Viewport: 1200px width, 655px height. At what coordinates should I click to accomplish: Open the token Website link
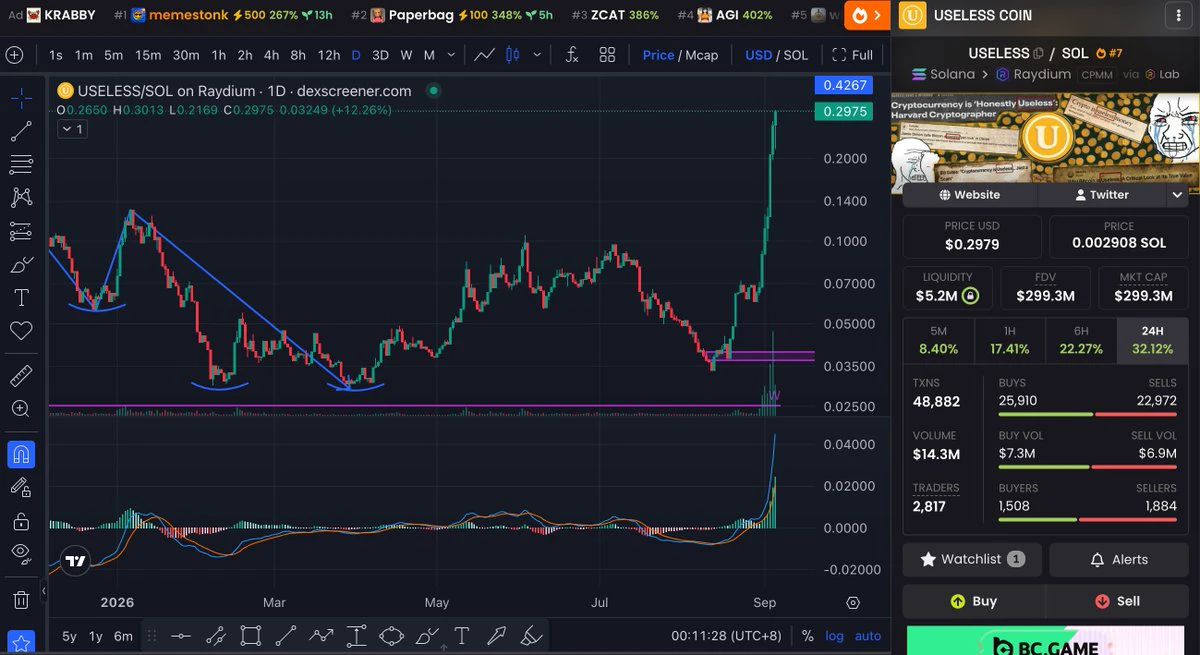[x=970, y=195]
